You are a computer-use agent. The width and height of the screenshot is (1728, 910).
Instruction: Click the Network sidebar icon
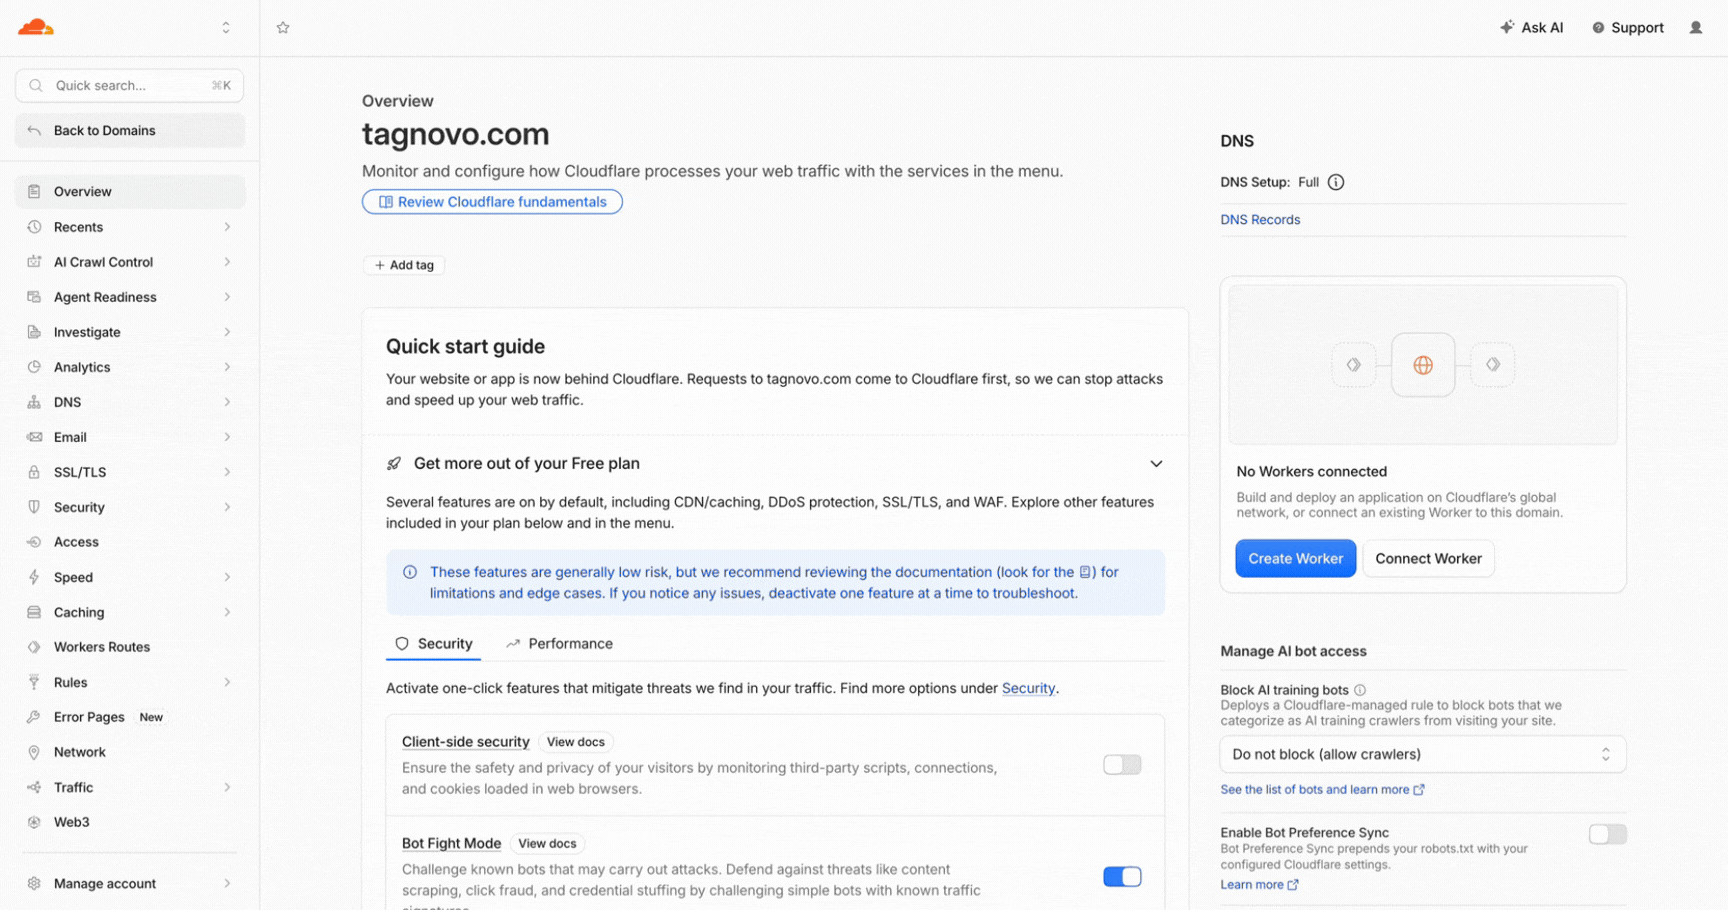click(x=34, y=752)
